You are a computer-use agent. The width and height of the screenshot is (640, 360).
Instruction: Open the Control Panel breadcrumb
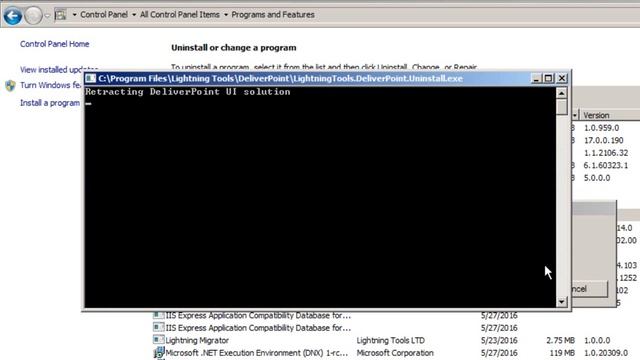click(x=104, y=15)
